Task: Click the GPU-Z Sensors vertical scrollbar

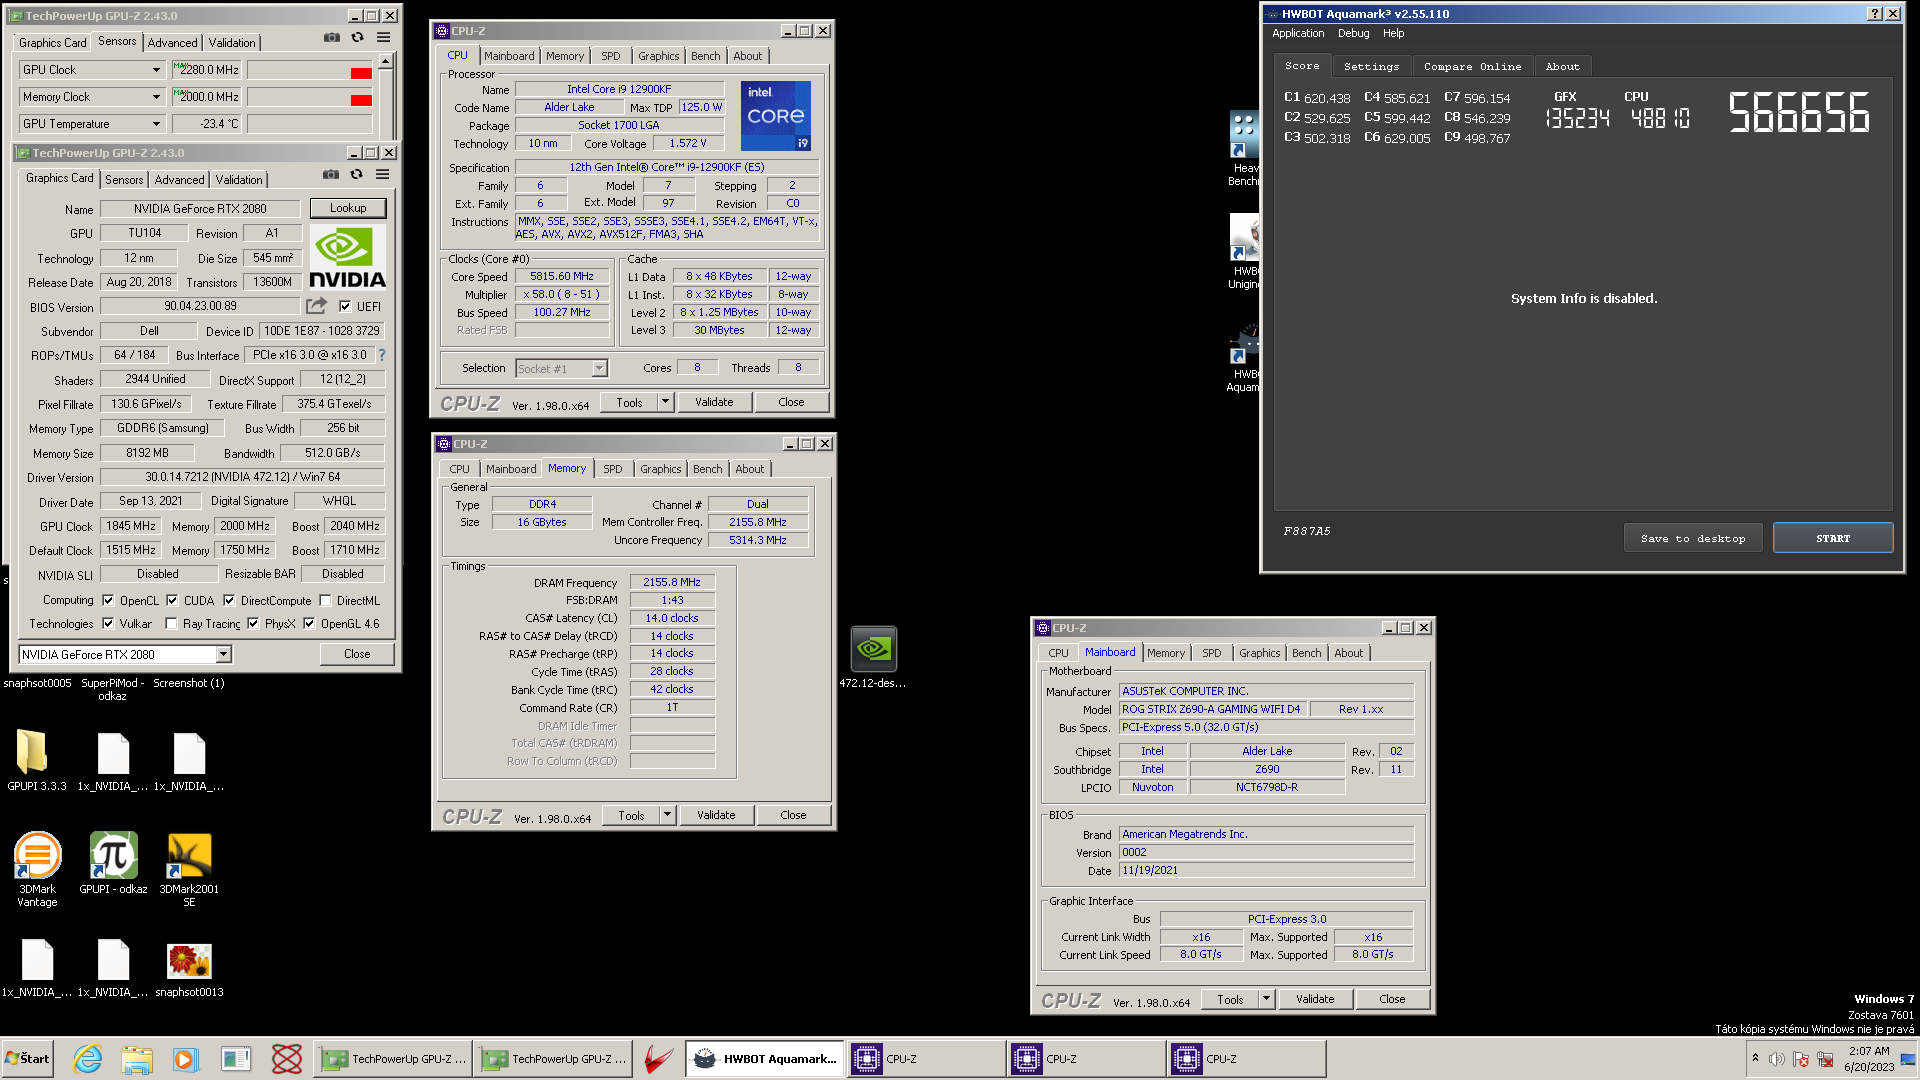Action: coord(385,95)
